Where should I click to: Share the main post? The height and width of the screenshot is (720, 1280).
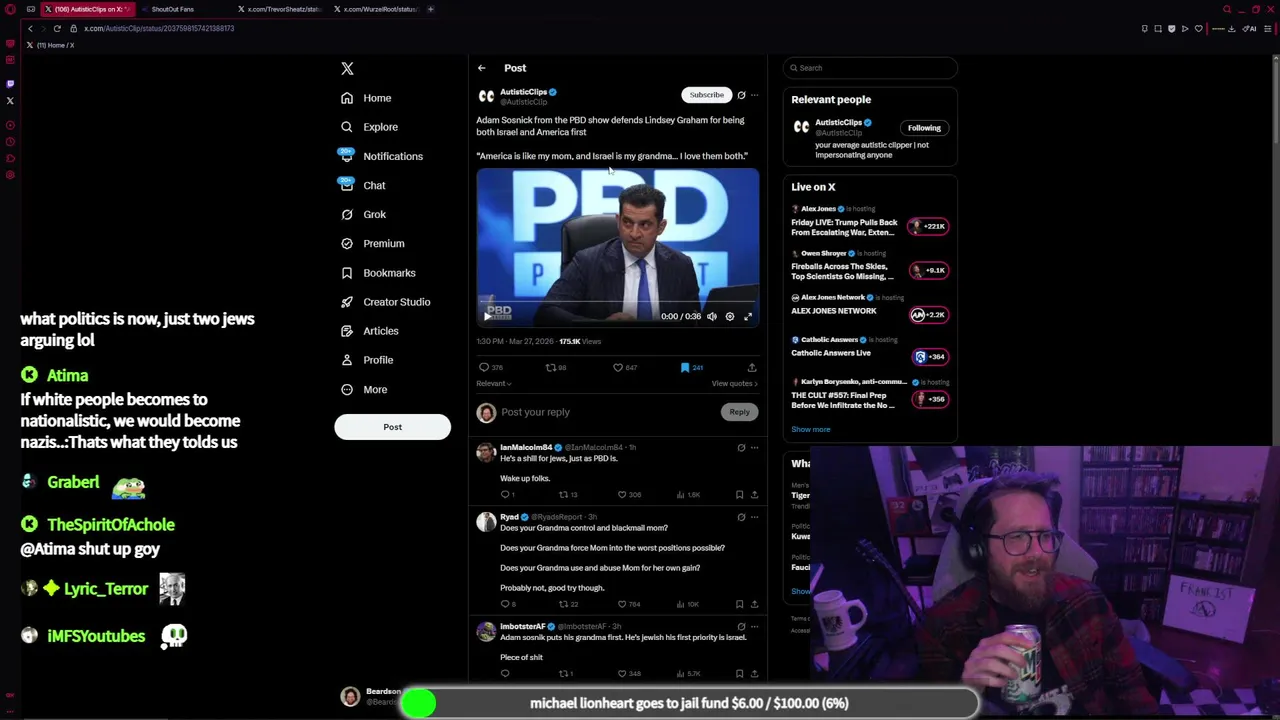point(752,367)
